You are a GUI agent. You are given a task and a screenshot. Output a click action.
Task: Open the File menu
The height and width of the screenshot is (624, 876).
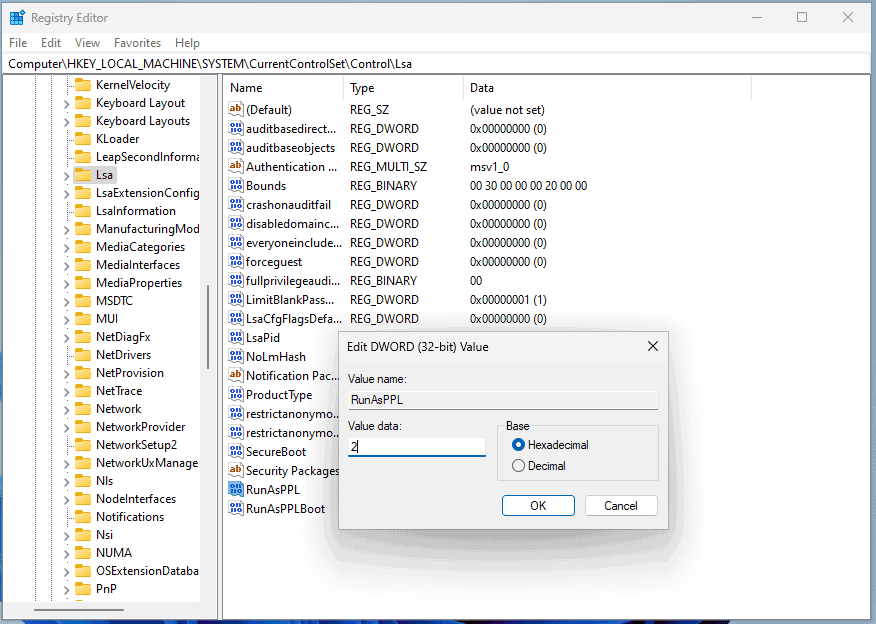coord(18,42)
